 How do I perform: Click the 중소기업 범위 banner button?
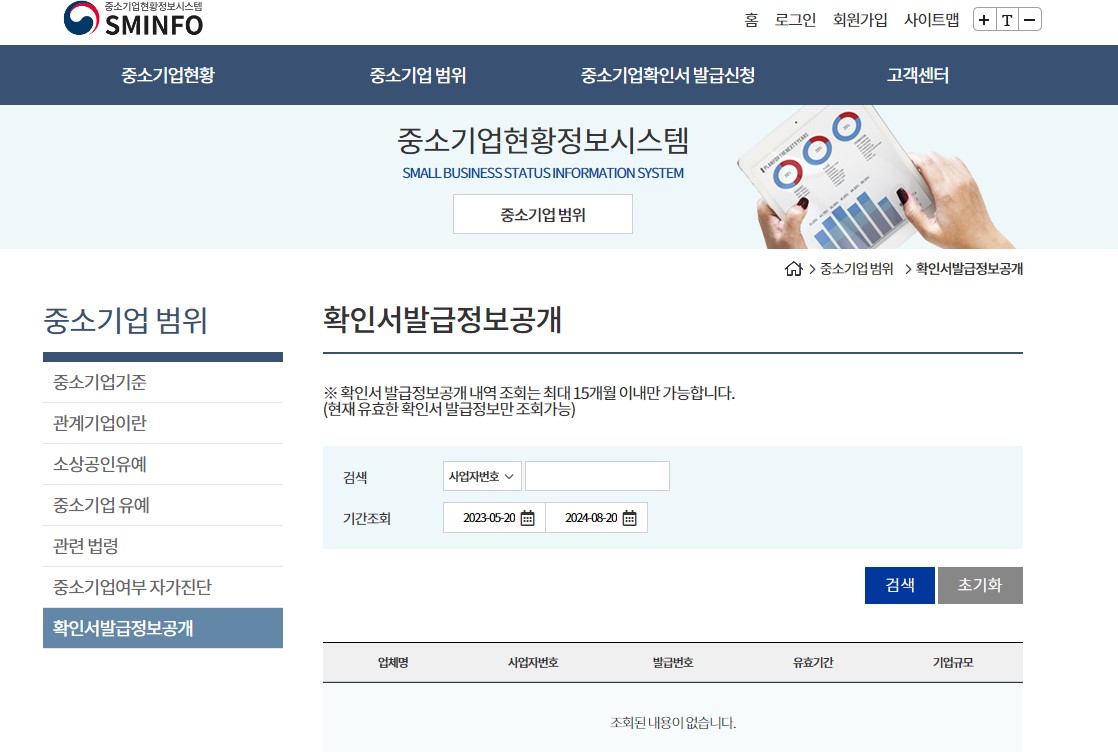[x=542, y=213]
